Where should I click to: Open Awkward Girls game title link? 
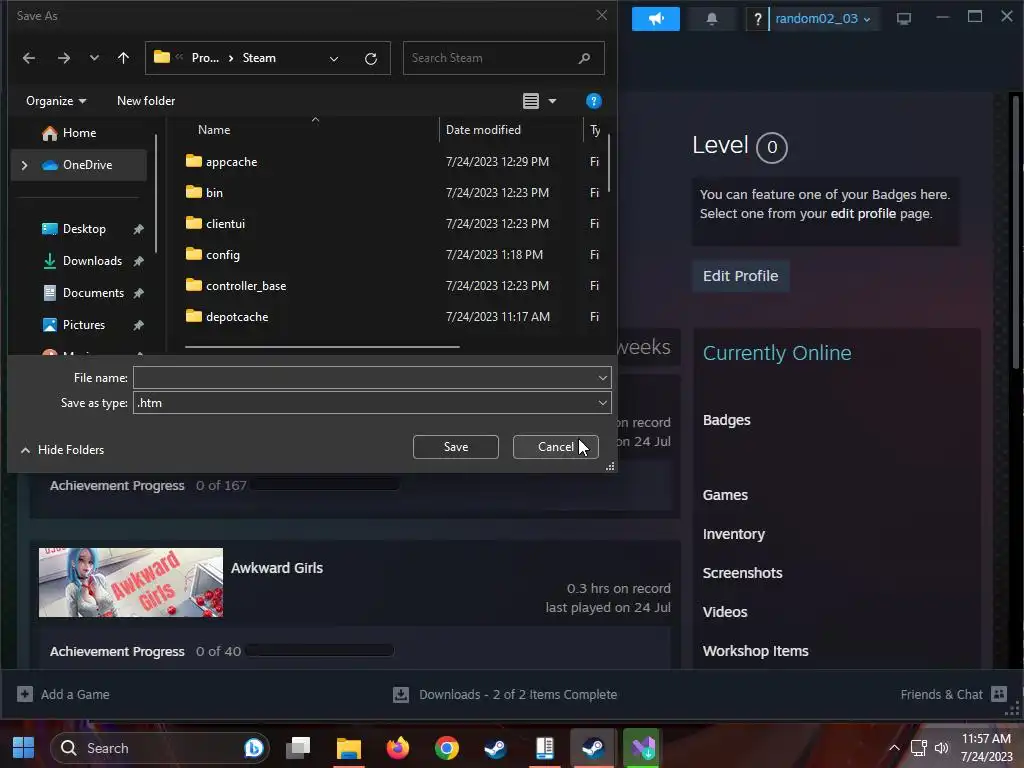[277, 568]
